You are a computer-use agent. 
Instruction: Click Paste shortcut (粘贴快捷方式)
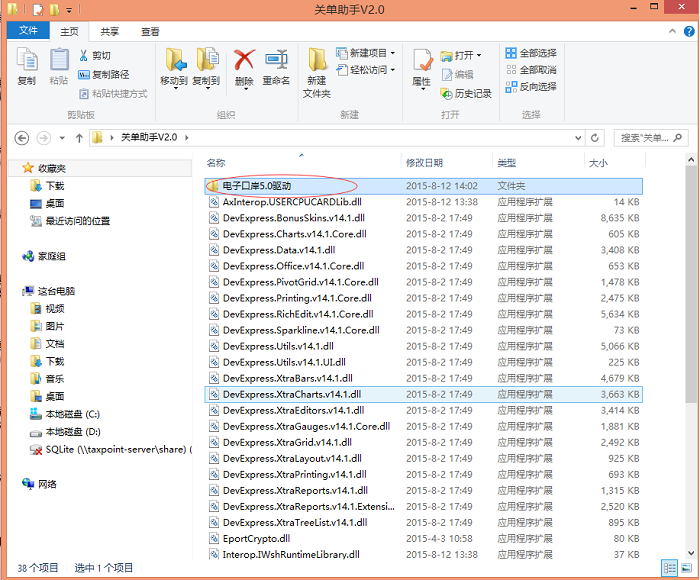(113, 94)
